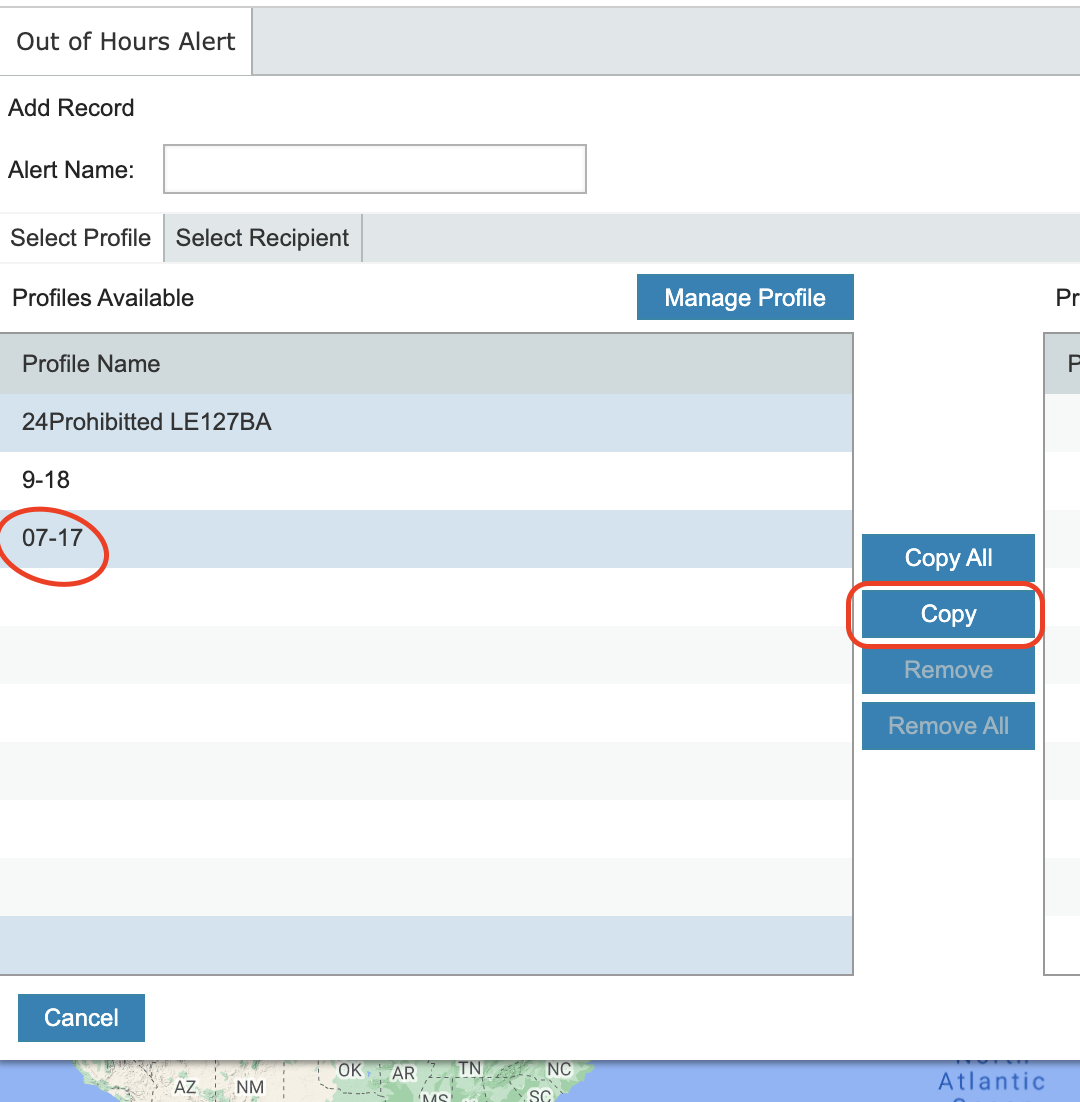Click the Atlantic label on the map
The width and height of the screenshot is (1080, 1102).
point(991,1081)
